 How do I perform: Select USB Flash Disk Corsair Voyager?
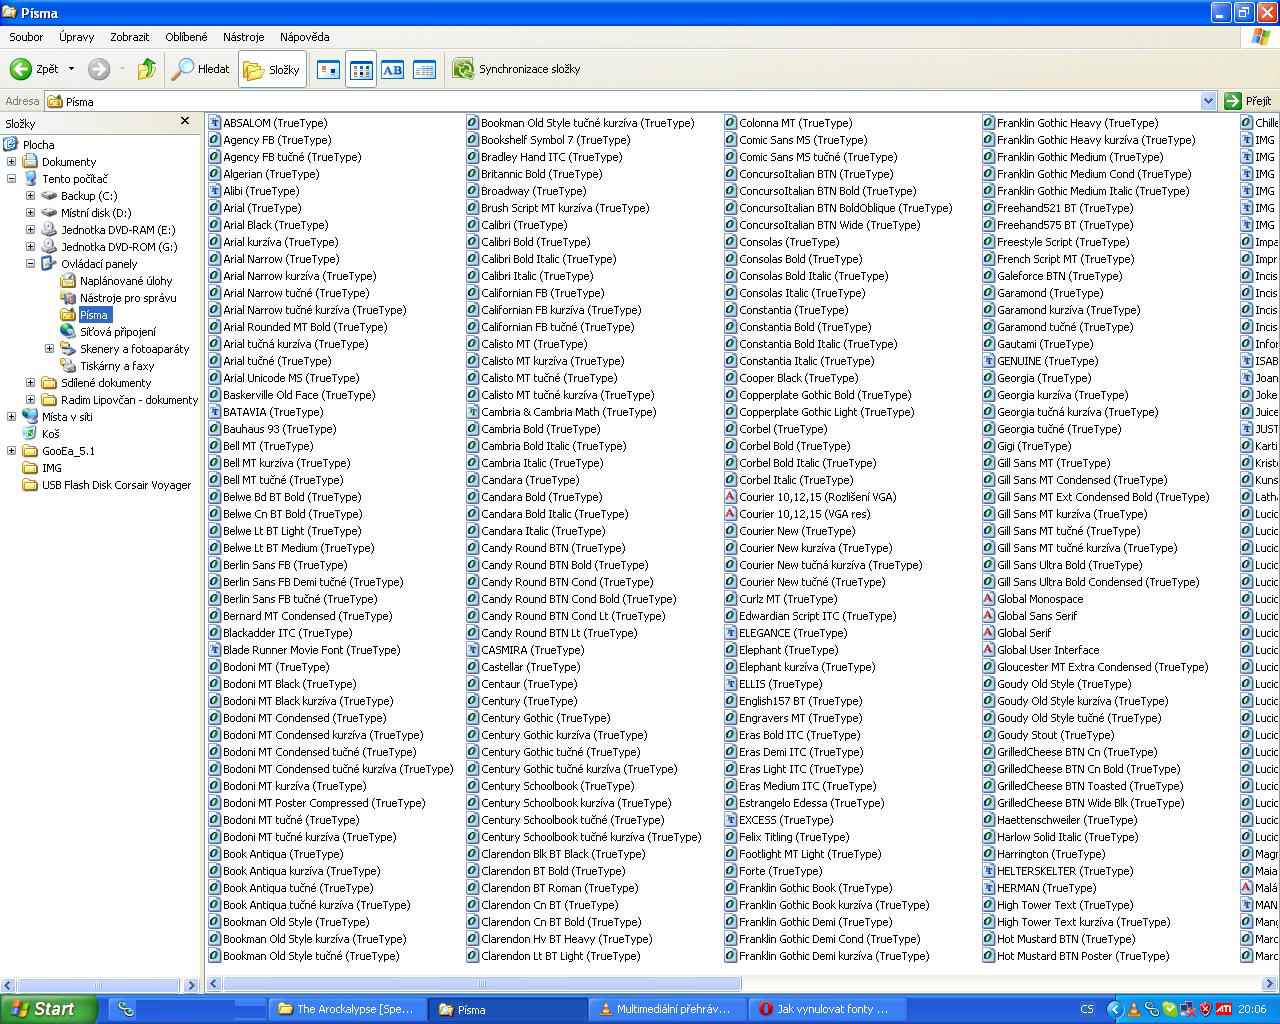(116, 485)
